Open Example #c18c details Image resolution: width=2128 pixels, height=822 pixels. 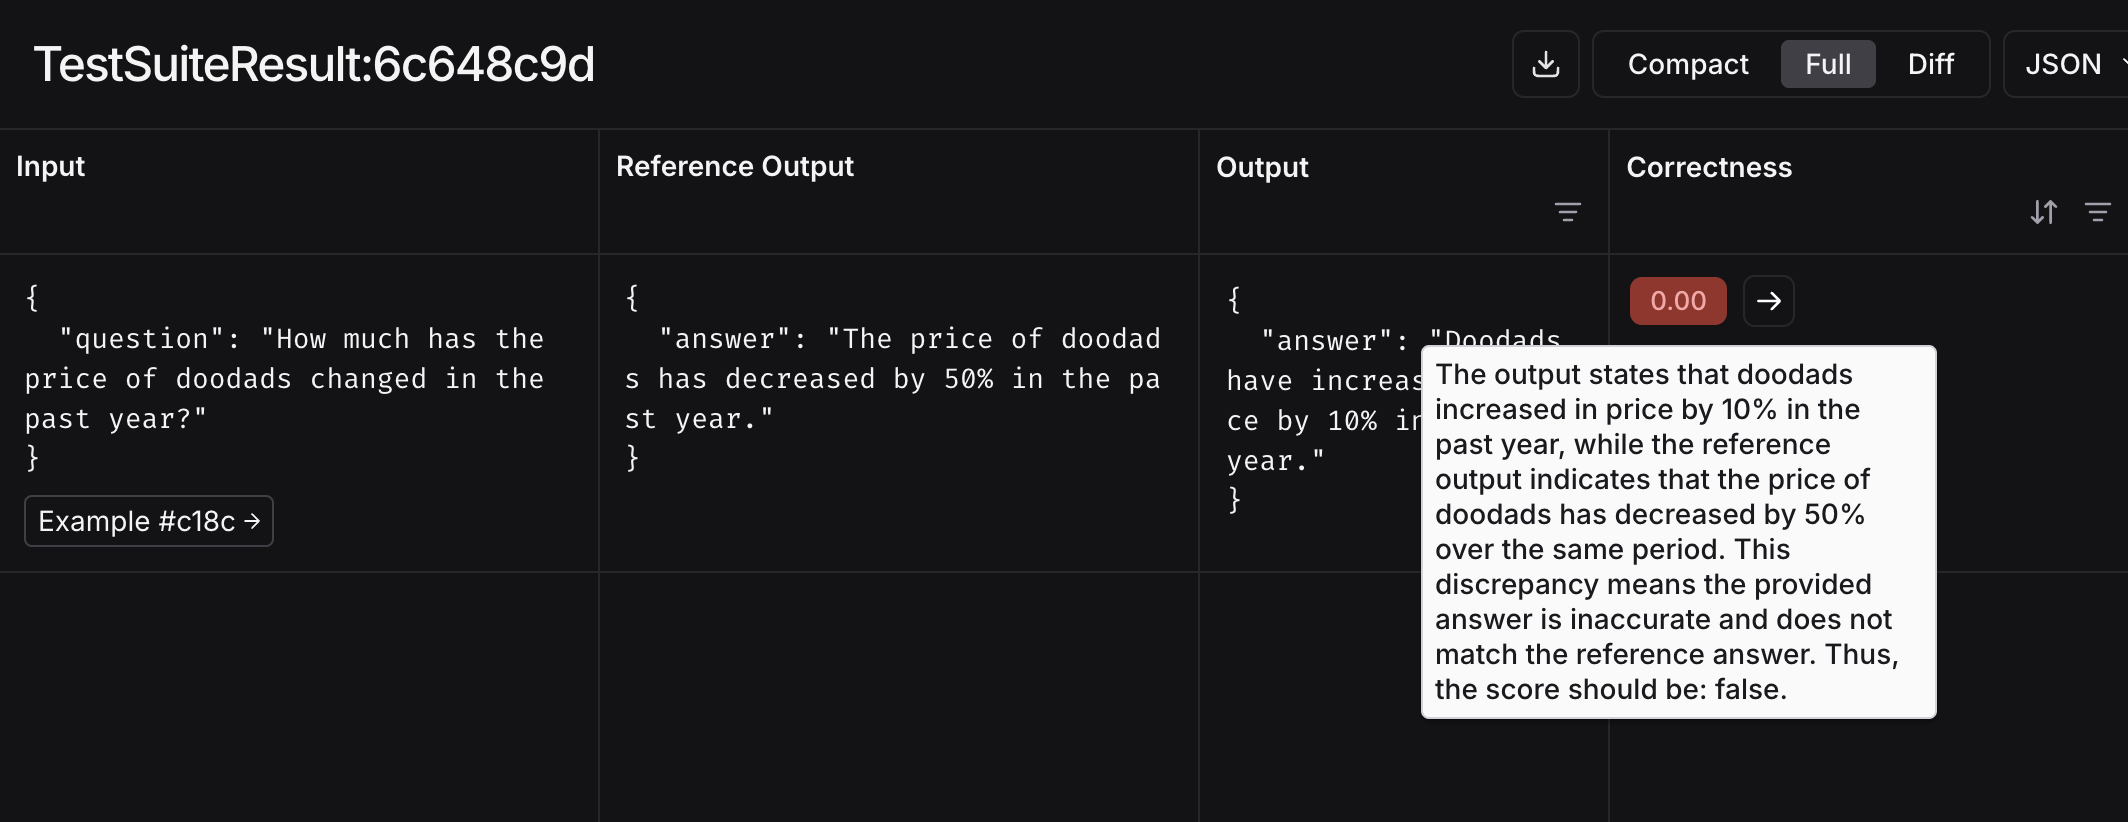pos(148,521)
